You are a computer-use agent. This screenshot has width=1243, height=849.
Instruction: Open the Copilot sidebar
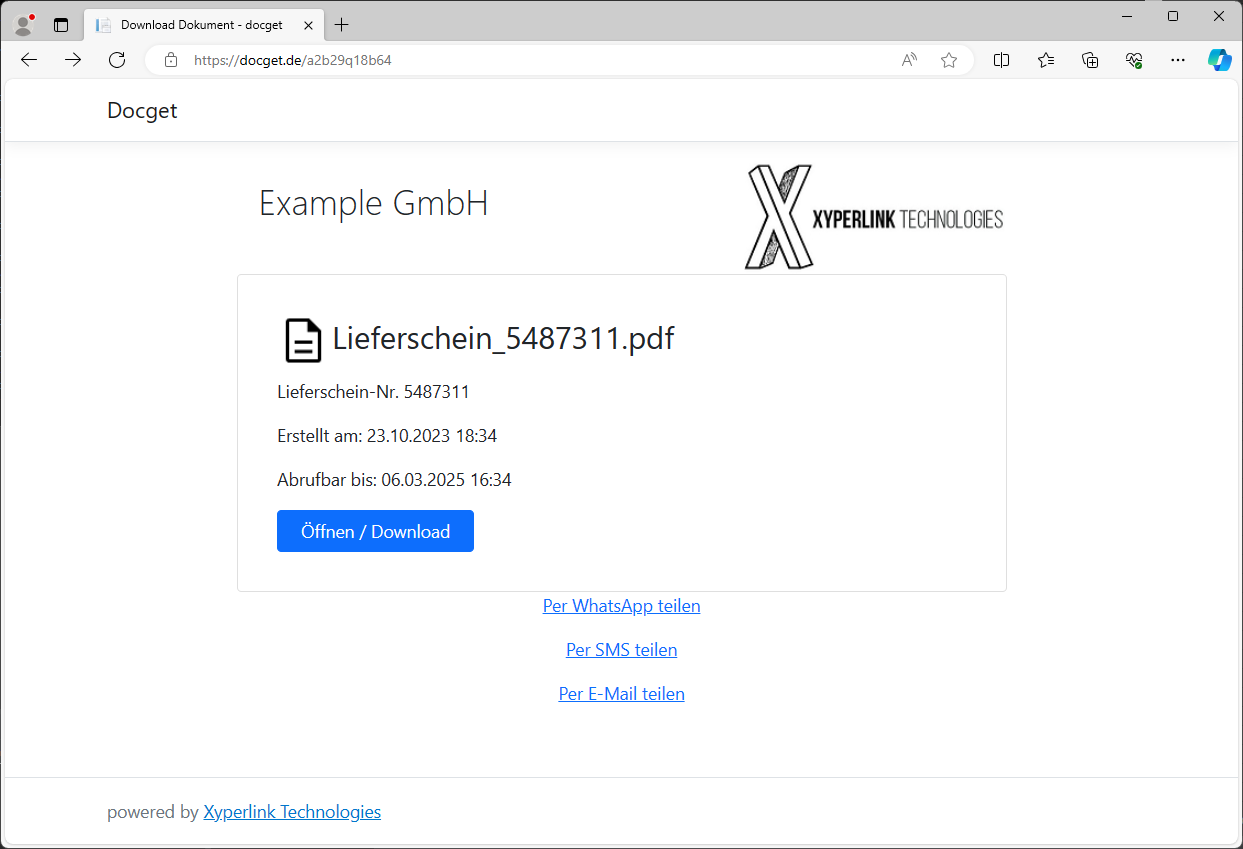(x=1219, y=60)
